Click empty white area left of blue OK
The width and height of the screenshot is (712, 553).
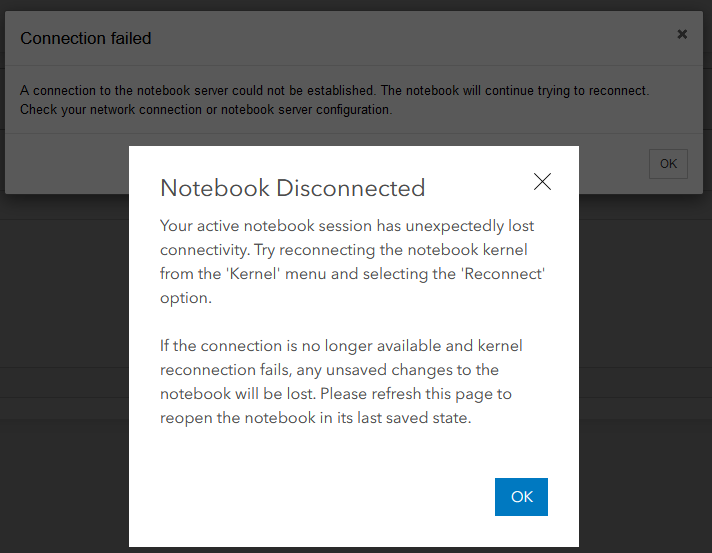320,497
